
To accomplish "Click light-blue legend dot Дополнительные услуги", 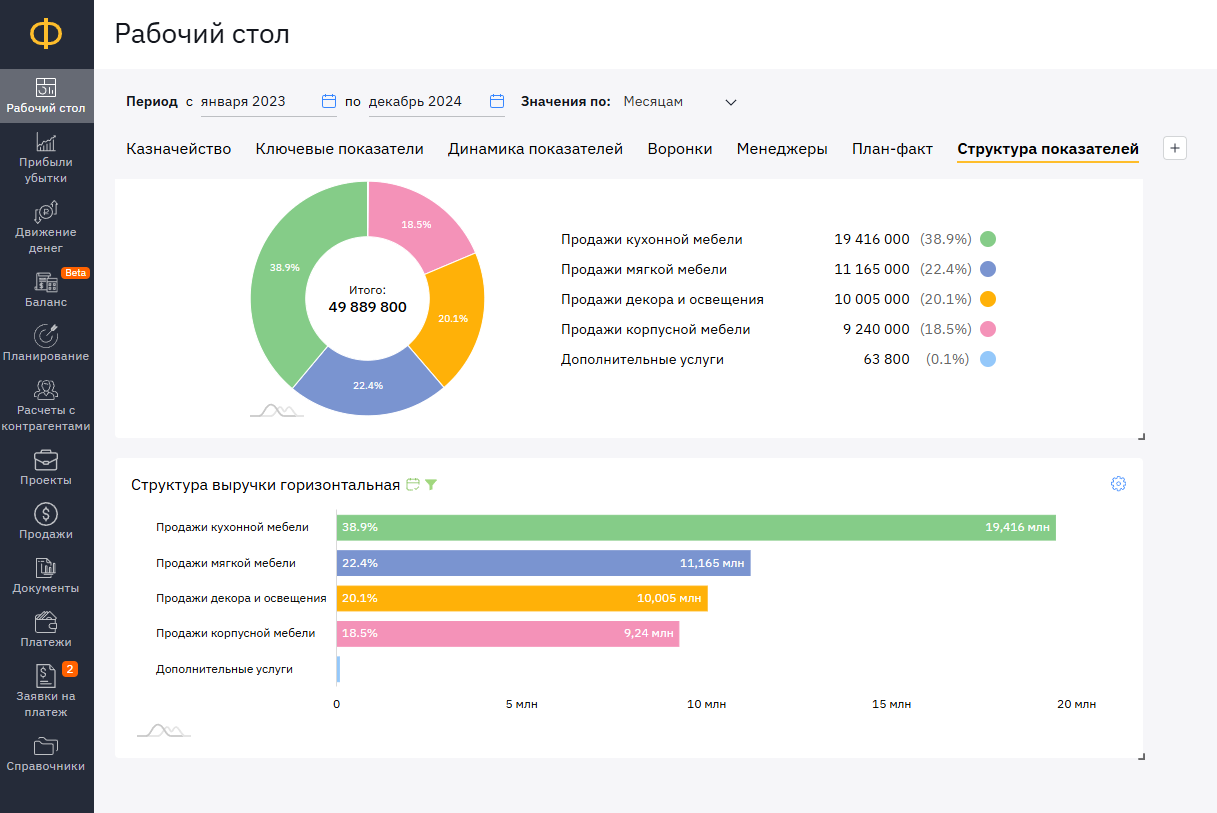I will 988,359.
